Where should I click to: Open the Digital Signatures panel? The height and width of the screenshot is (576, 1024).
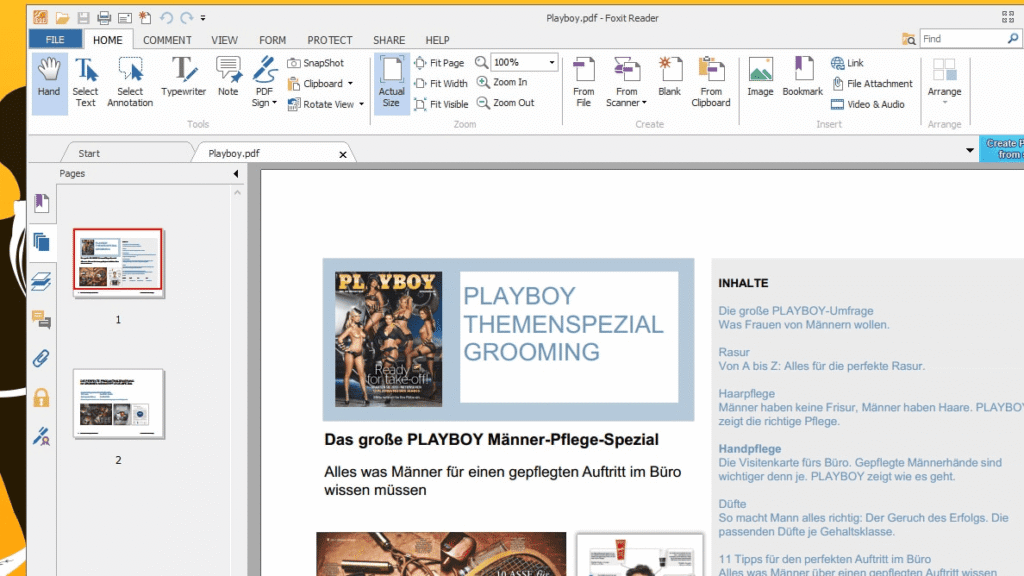coord(41,436)
